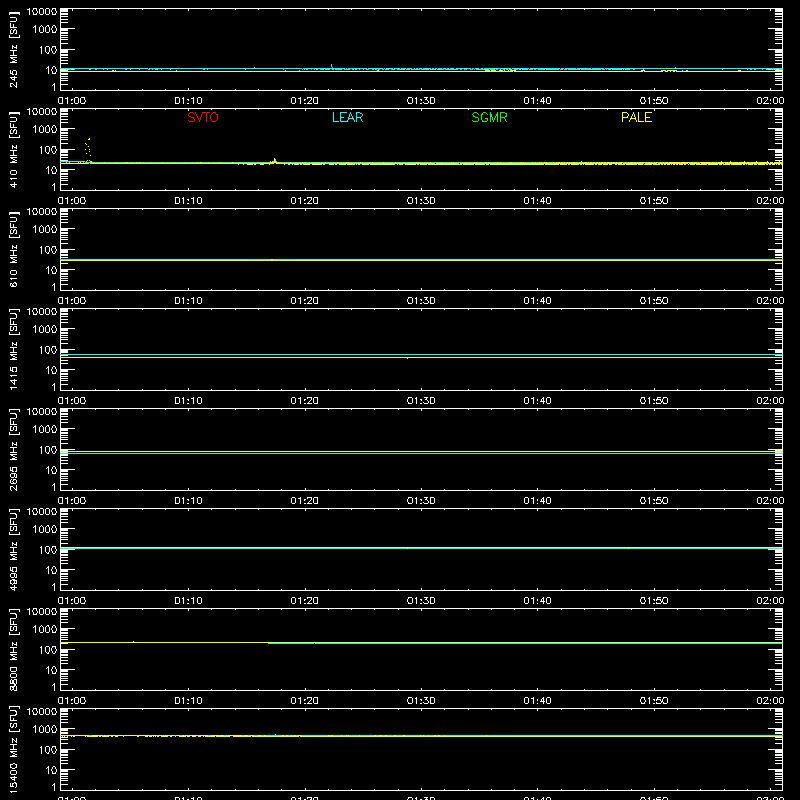The height and width of the screenshot is (800, 800).
Task: Select the 8800 MHz [SFU] axis title
Action: pos(13,649)
